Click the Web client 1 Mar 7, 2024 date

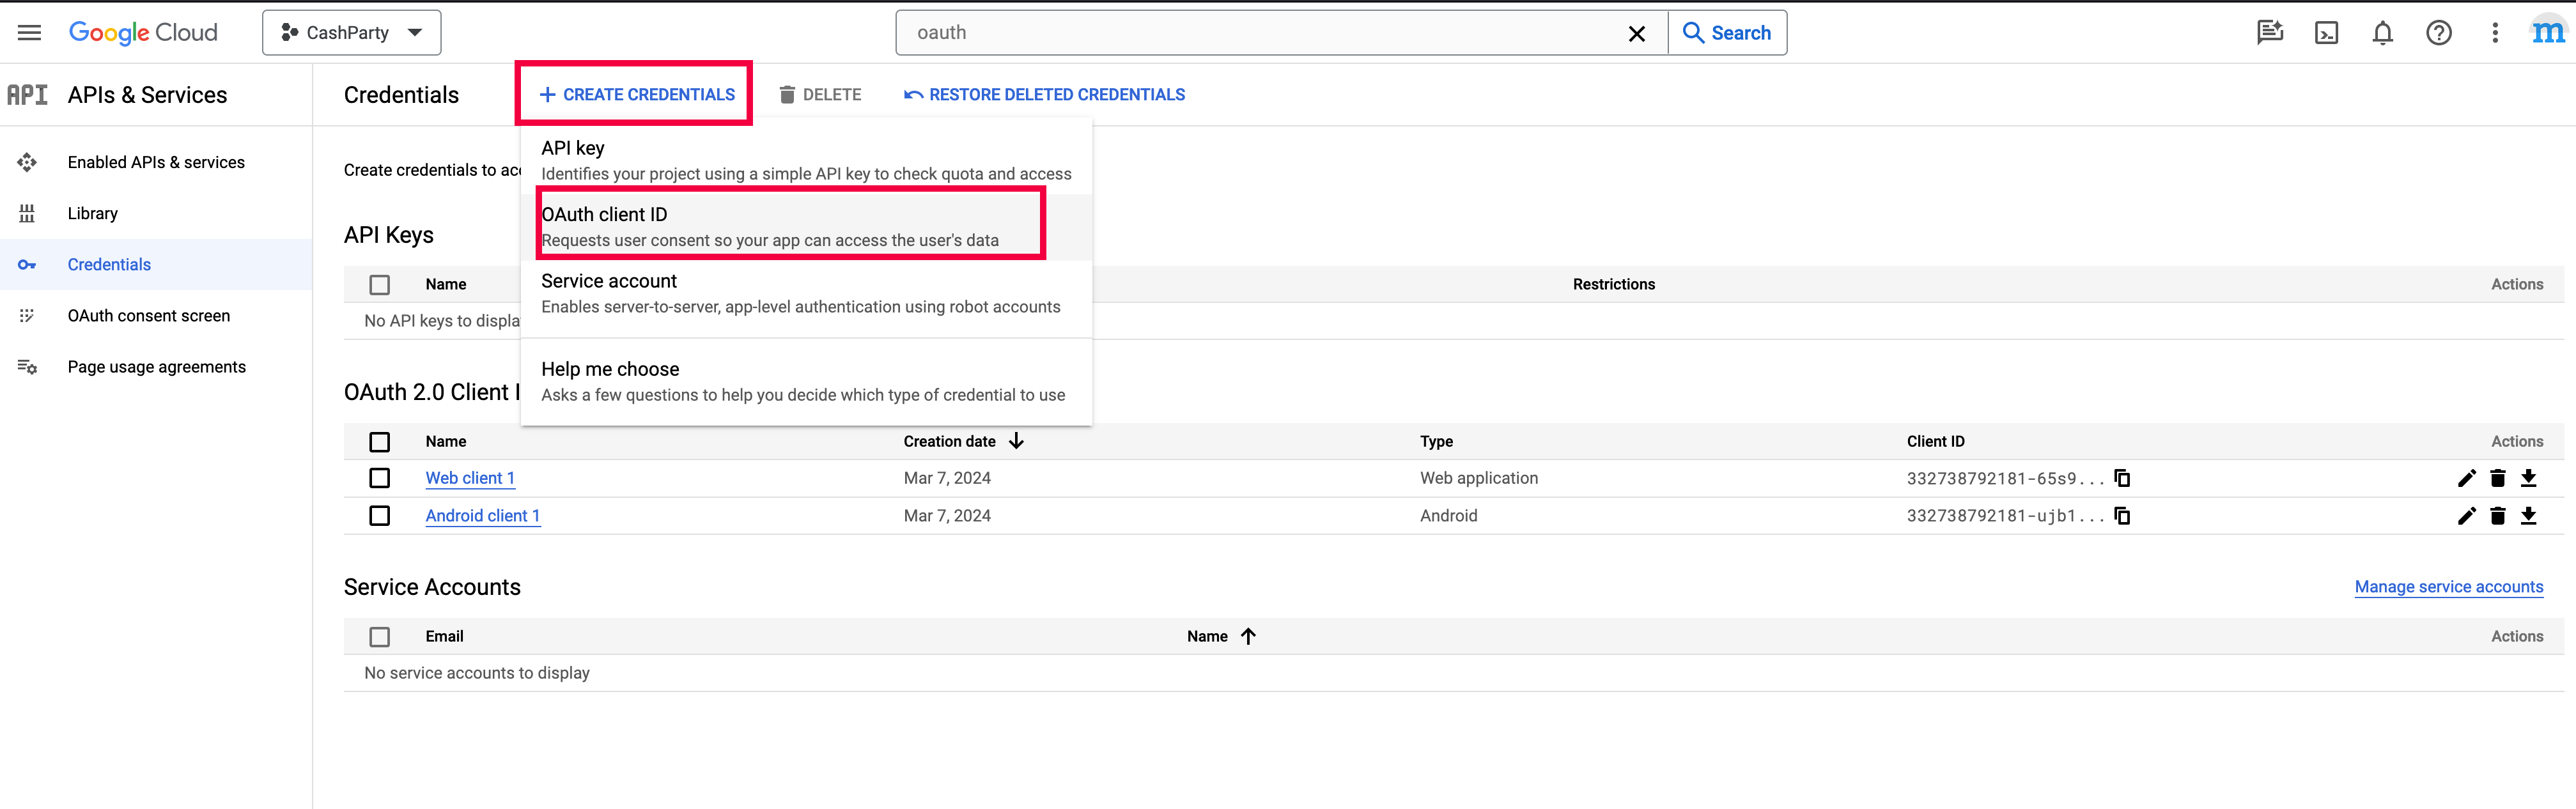click(947, 478)
